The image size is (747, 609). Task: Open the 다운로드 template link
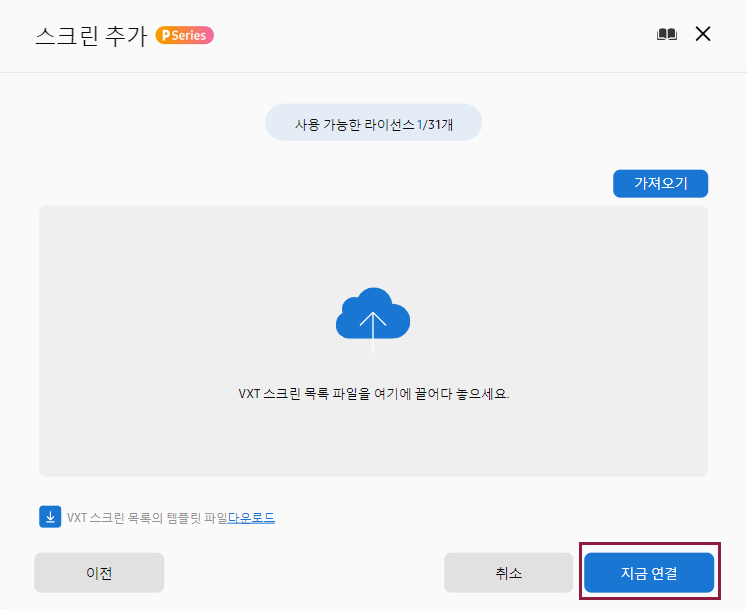point(251,518)
